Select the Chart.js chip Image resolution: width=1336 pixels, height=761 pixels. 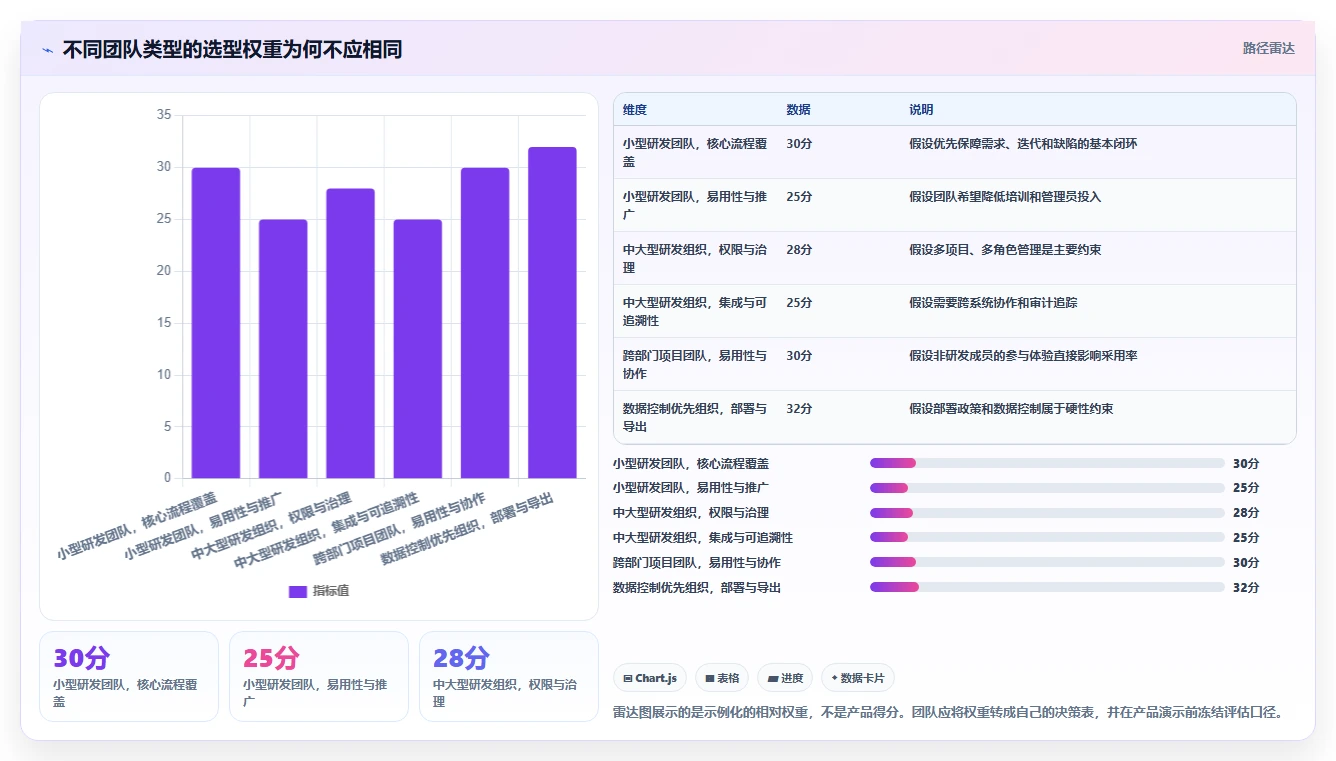click(x=650, y=678)
